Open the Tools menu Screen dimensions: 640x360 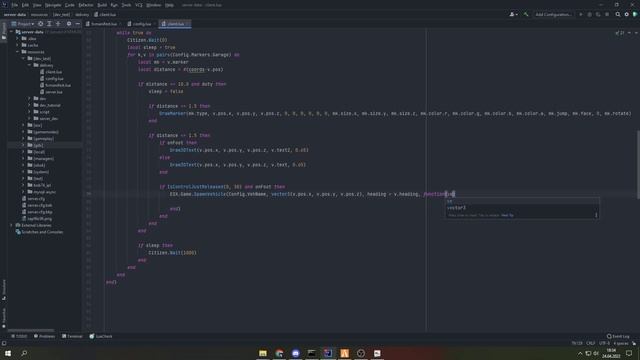click(x=126, y=5)
